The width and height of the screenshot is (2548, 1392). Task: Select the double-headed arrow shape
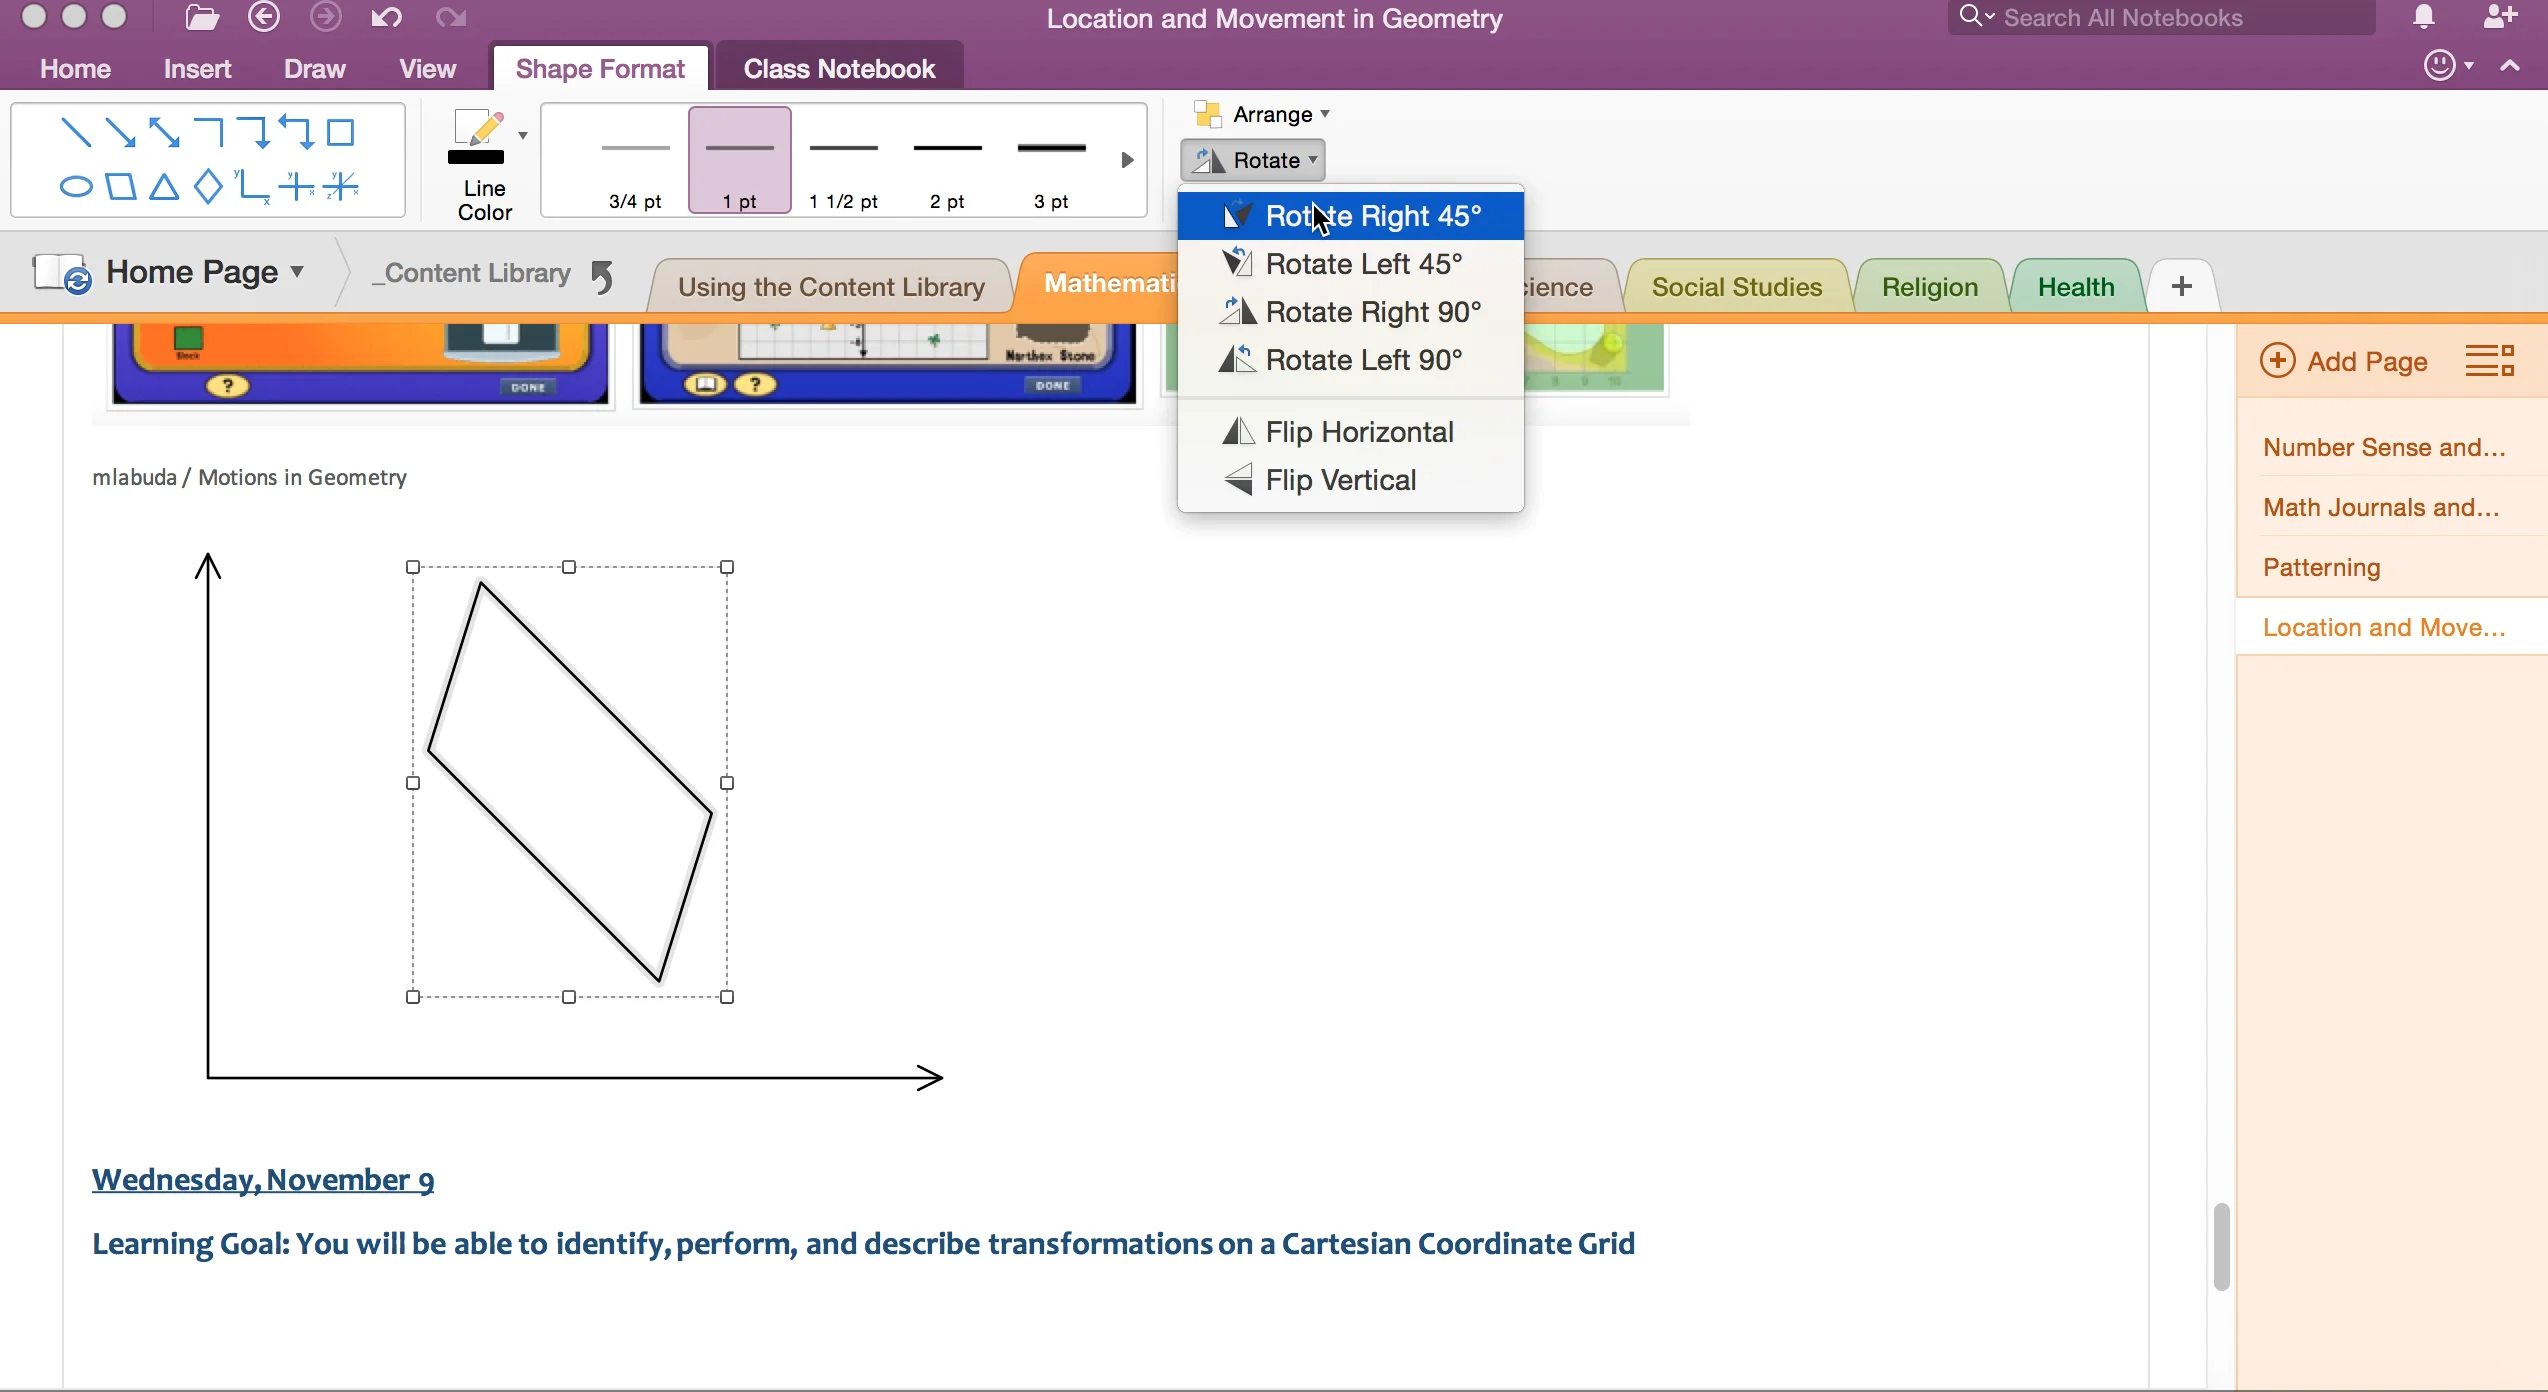(164, 131)
